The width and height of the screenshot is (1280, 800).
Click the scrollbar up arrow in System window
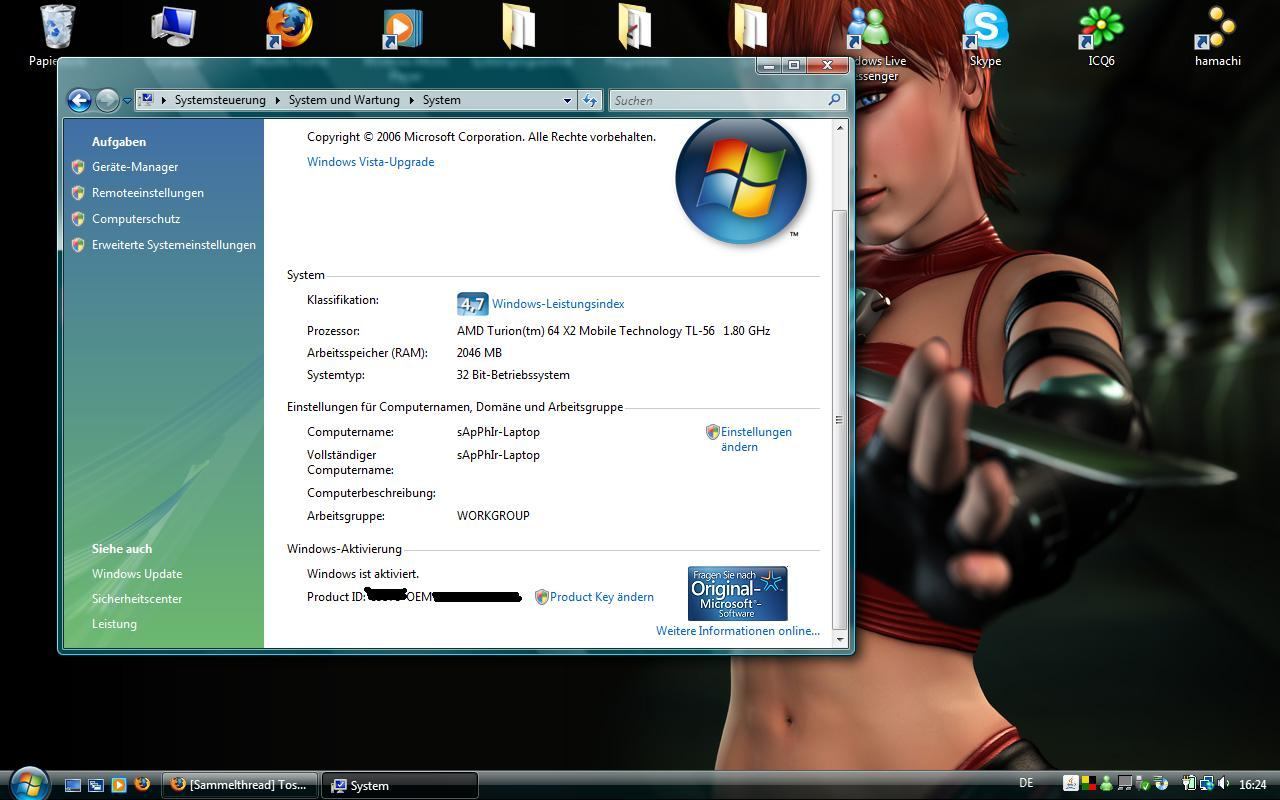point(839,128)
